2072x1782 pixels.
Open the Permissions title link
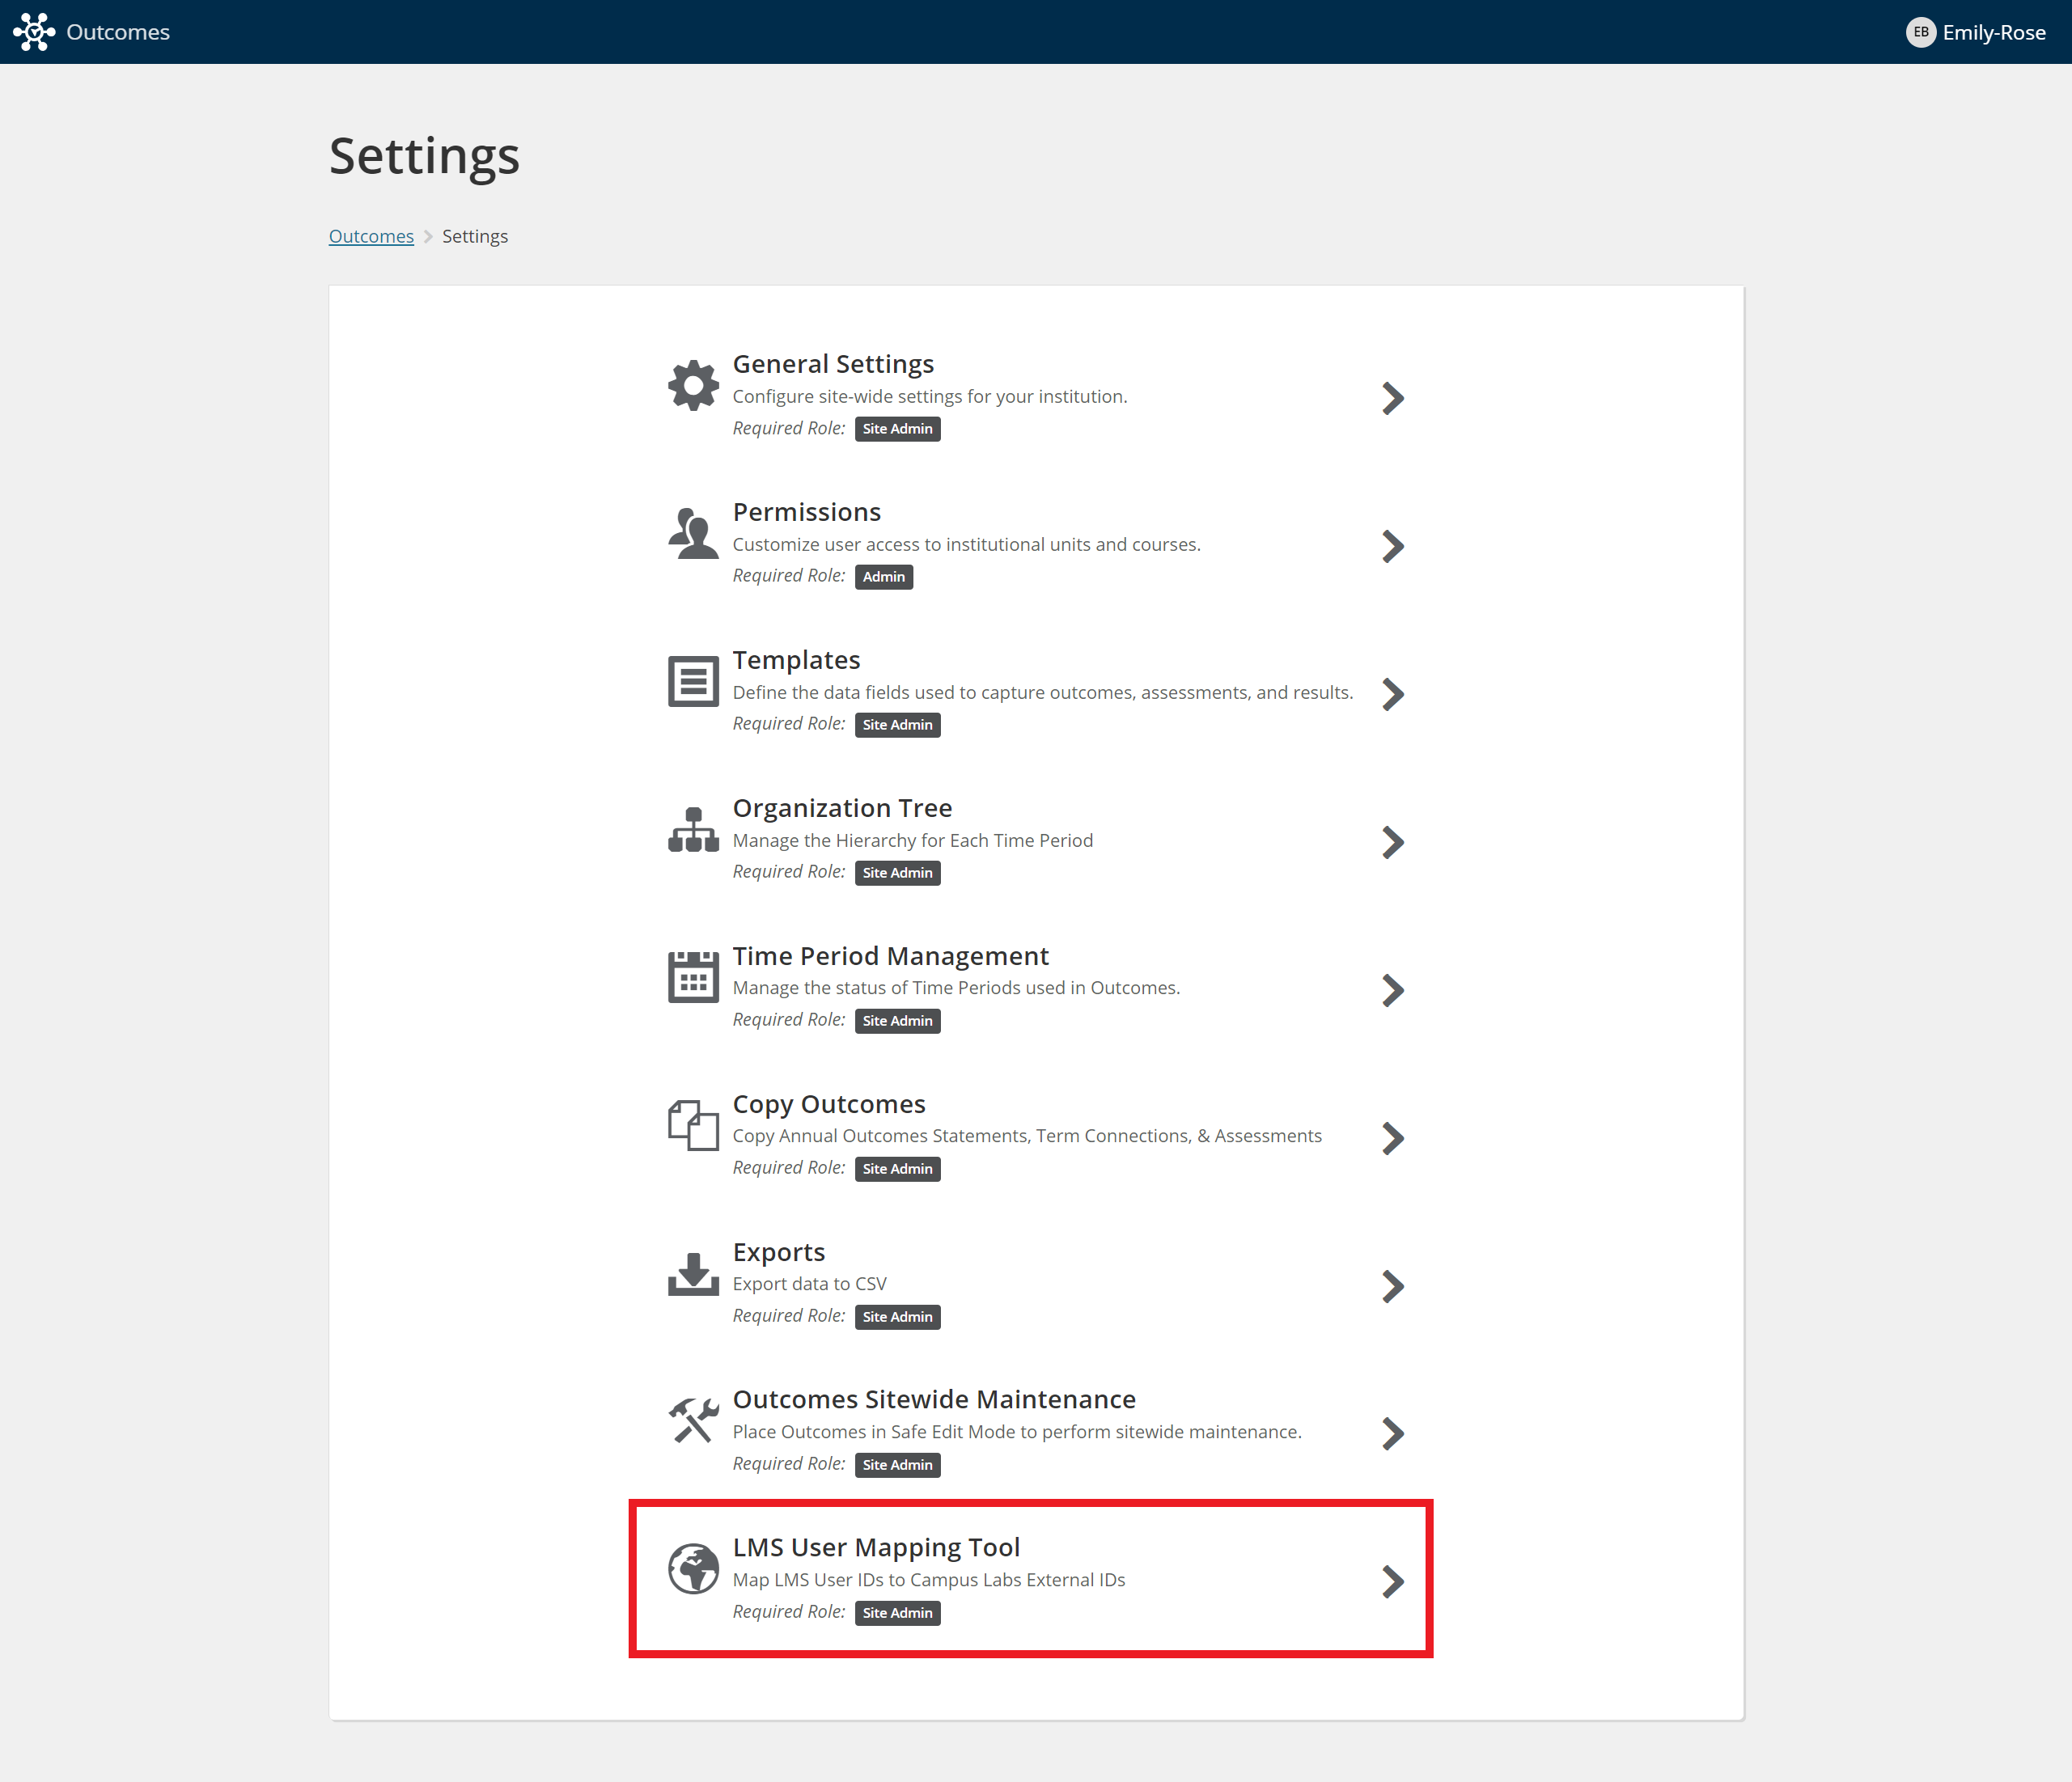pos(806,512)
